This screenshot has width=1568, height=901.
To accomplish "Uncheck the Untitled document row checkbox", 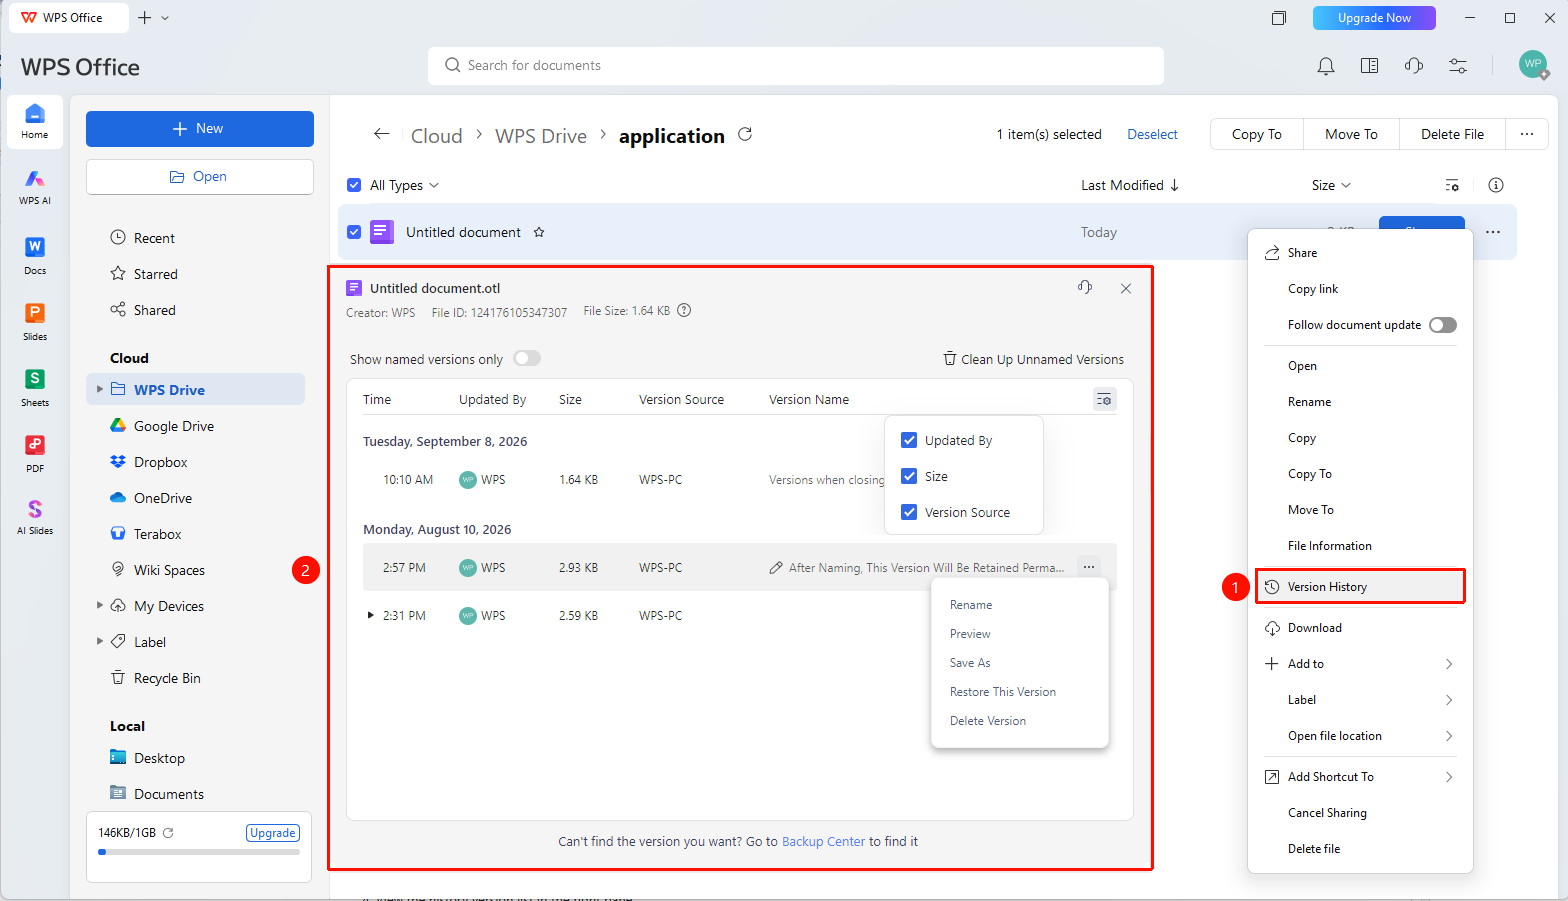I will pyautogui.click(x=354, y=232).
